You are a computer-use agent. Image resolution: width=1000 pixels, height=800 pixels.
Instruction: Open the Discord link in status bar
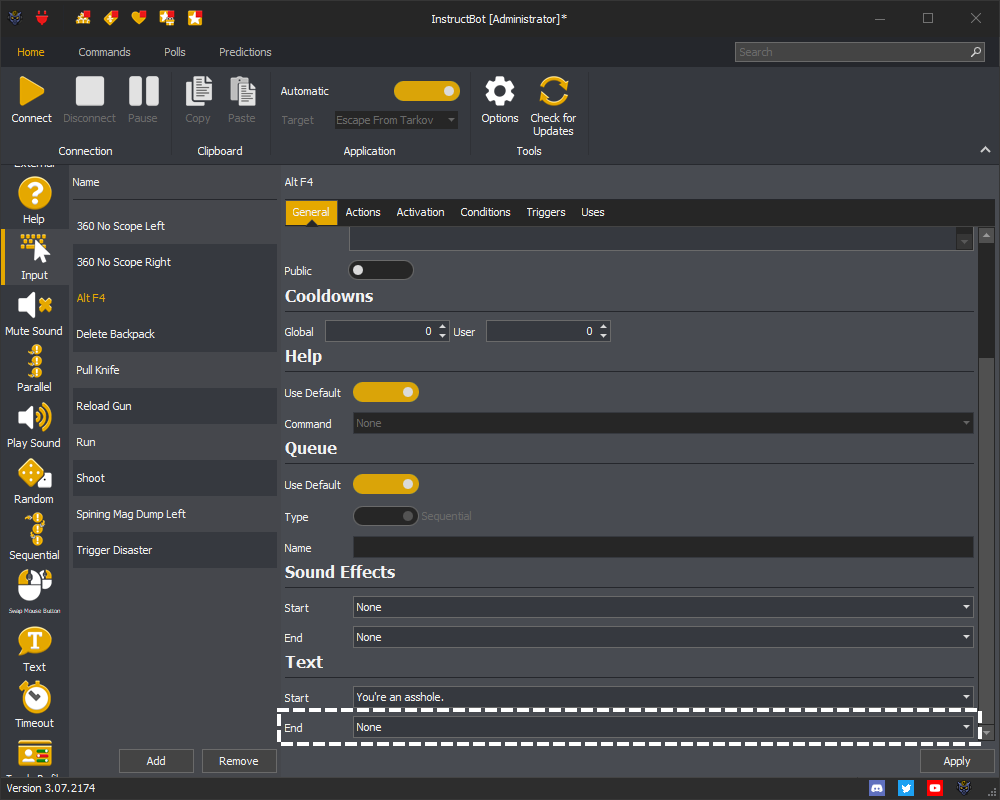click(x=877, y=788)
